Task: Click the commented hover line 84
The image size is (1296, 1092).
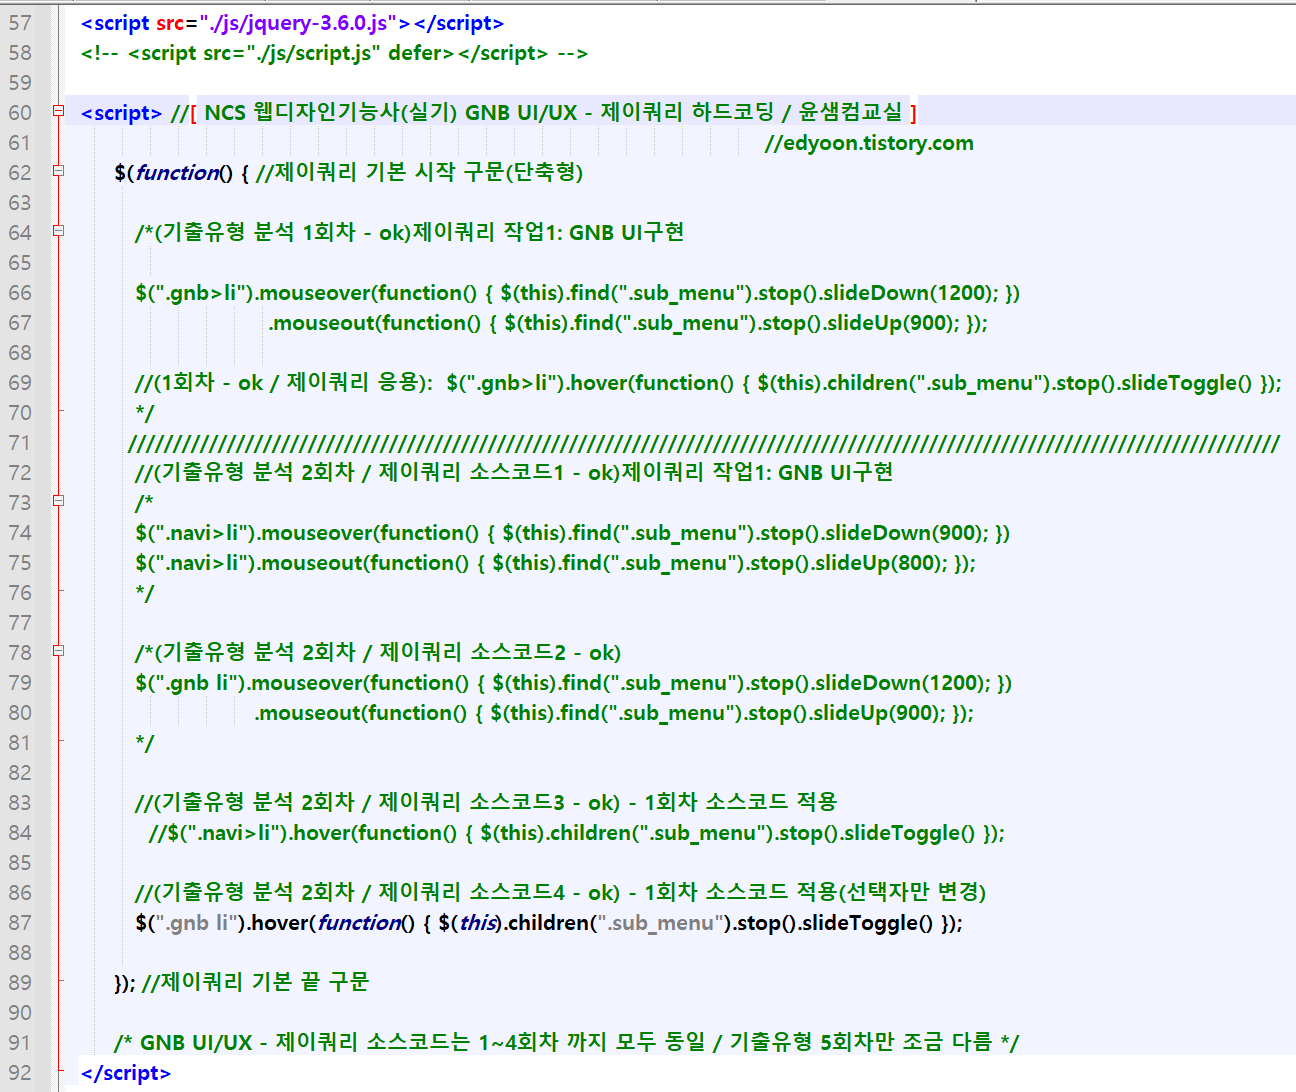Action: pos(577,833)
